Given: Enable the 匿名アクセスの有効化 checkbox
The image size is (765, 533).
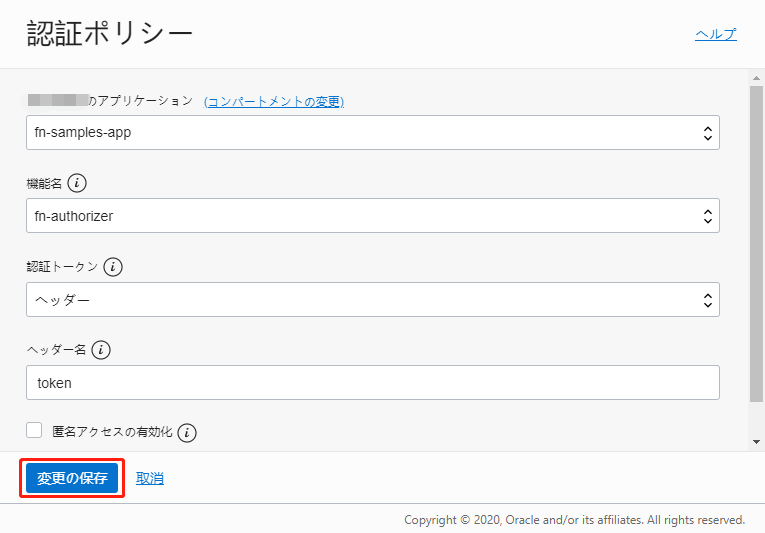Looking at the screenshot, I should pyautogui.click(x=34, y=431).
